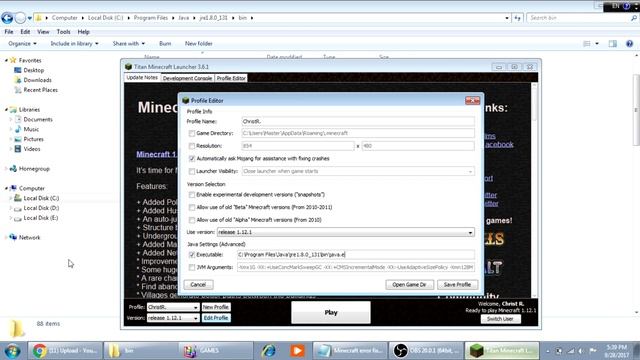Enable the Launcher Visibility checkbox
The image size is (640, 360).
192,171
